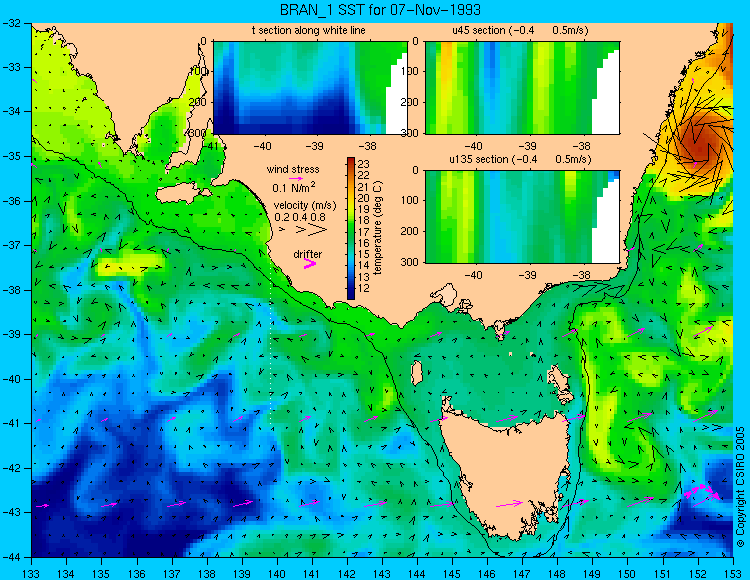This screenshot has width=750, height=580.
Task: Click the middle velocity legend arrow
Action: coord(301,230)
